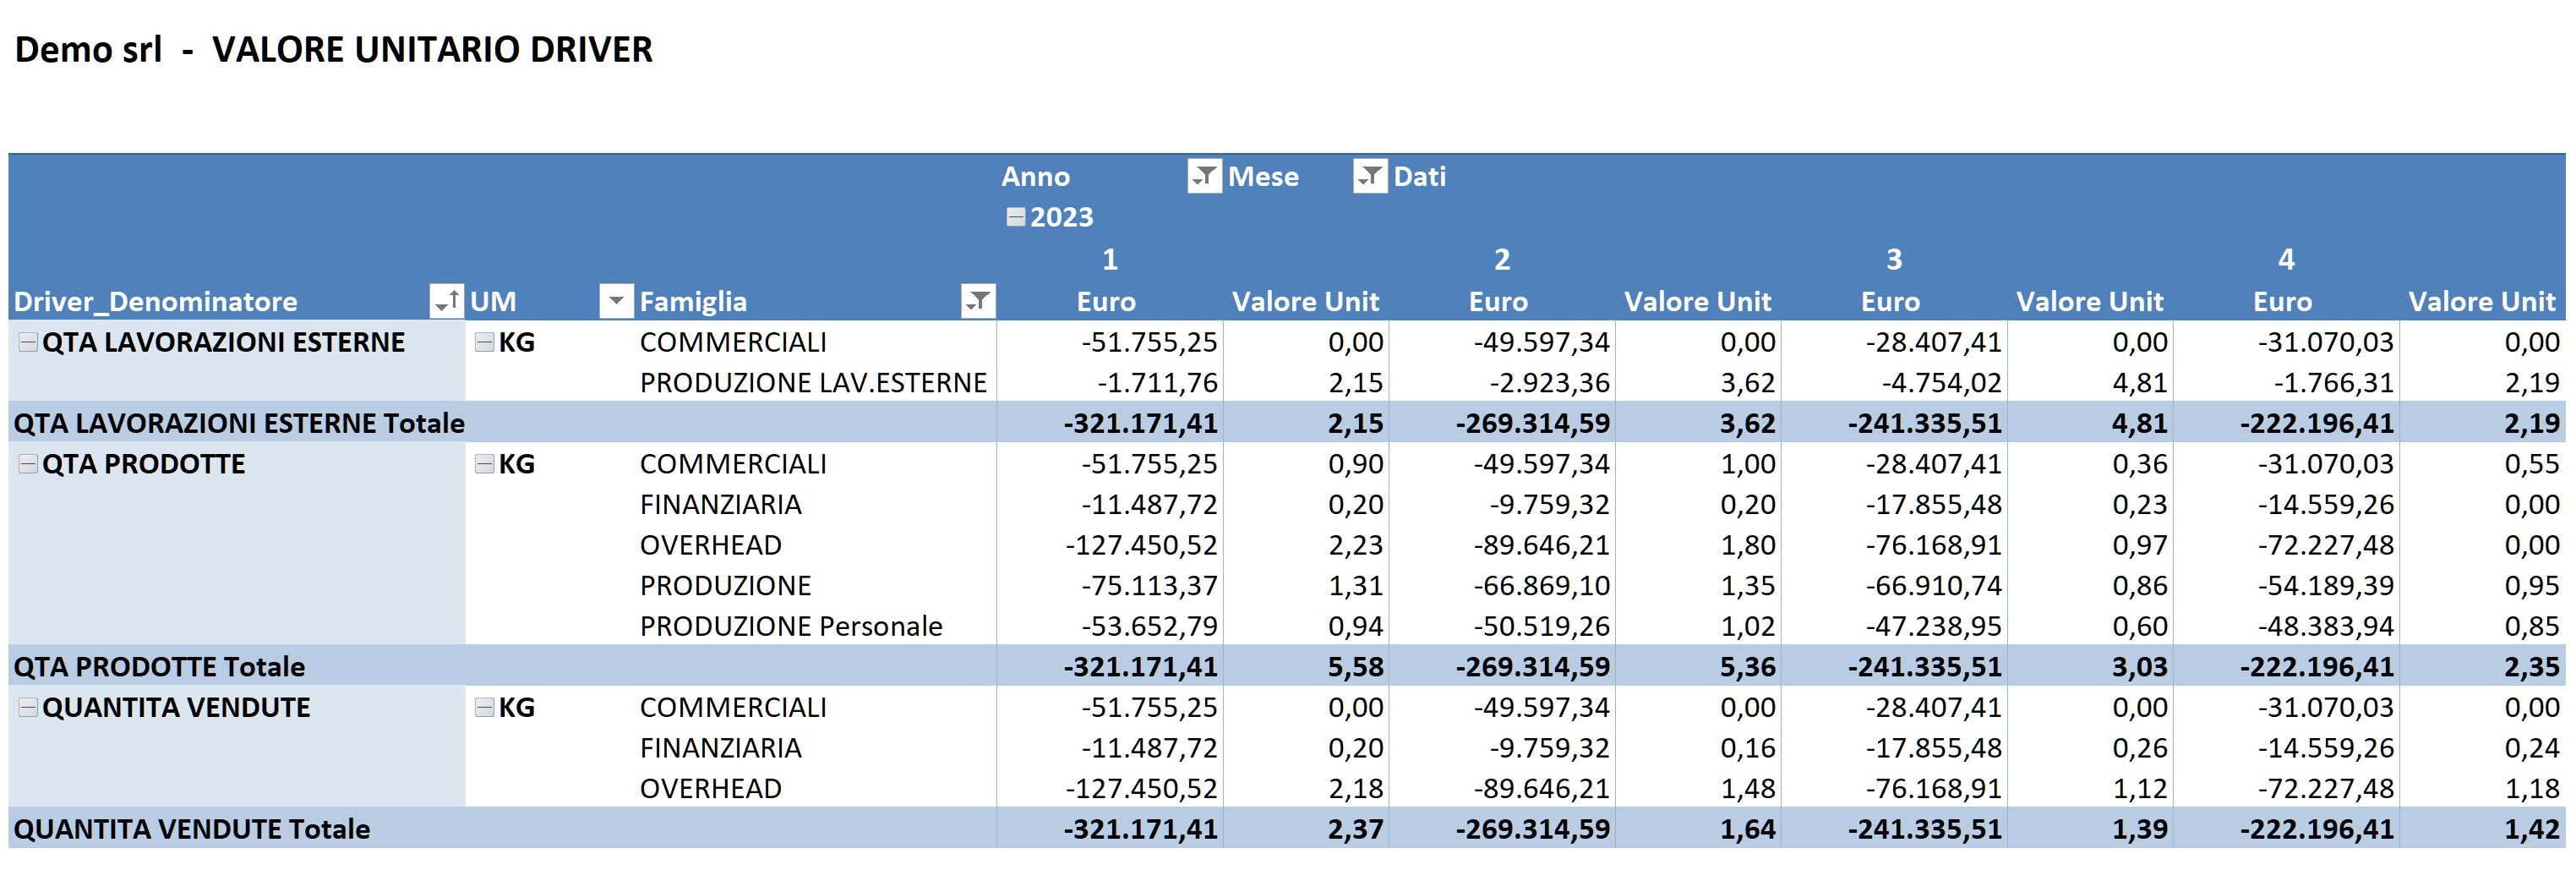Open the UM field dropdown arrow
This screenshot has height=870, width=2576.
(x=616, y=301)
